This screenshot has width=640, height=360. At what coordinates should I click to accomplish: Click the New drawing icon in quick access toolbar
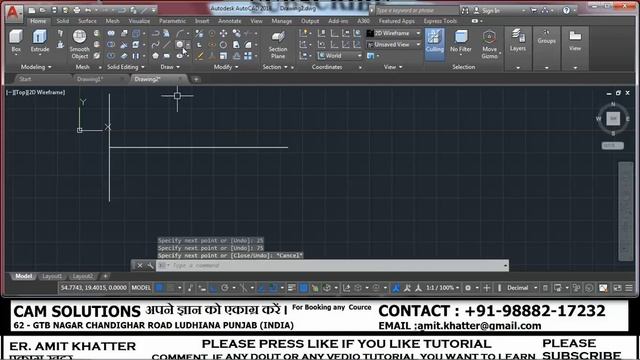click(32, 10)
